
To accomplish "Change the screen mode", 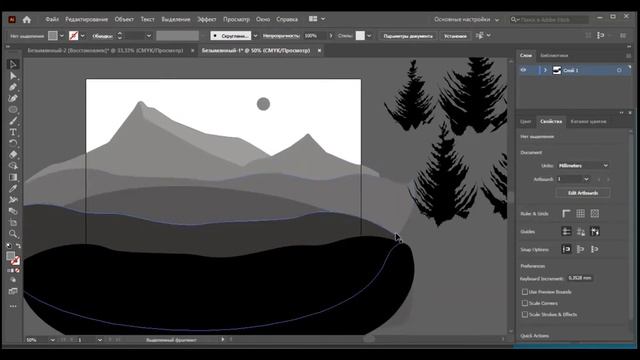I will [x=13, y=291].
